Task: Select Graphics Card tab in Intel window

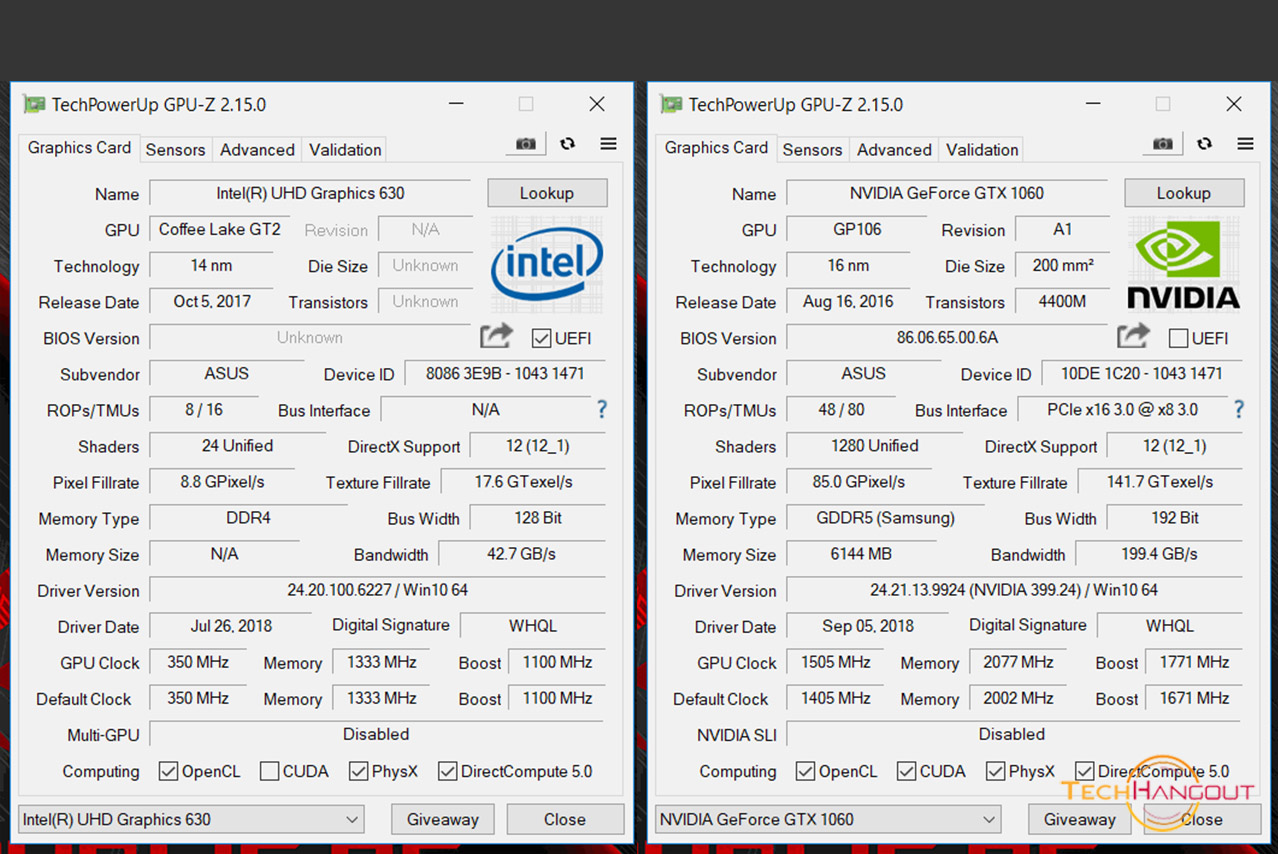Action: point(79,147)
